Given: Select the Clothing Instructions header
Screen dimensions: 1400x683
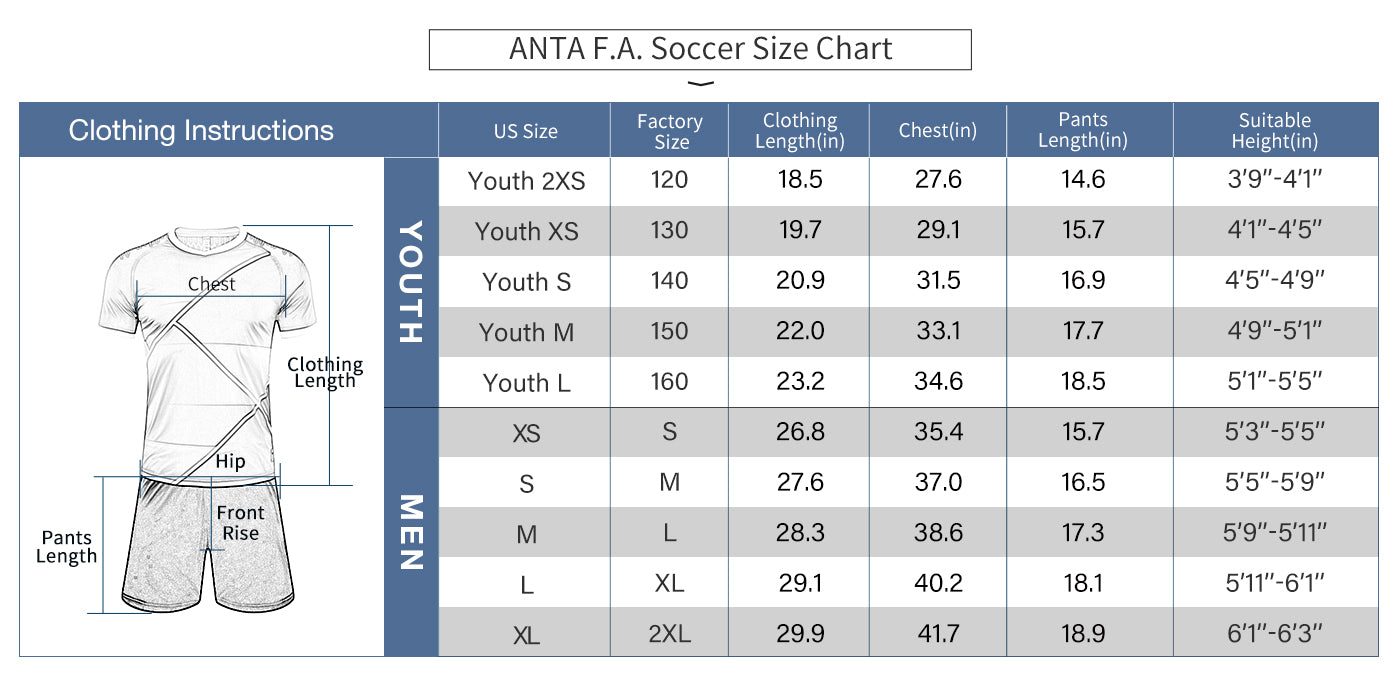Looking at the screenshot, I should point(201,130).
